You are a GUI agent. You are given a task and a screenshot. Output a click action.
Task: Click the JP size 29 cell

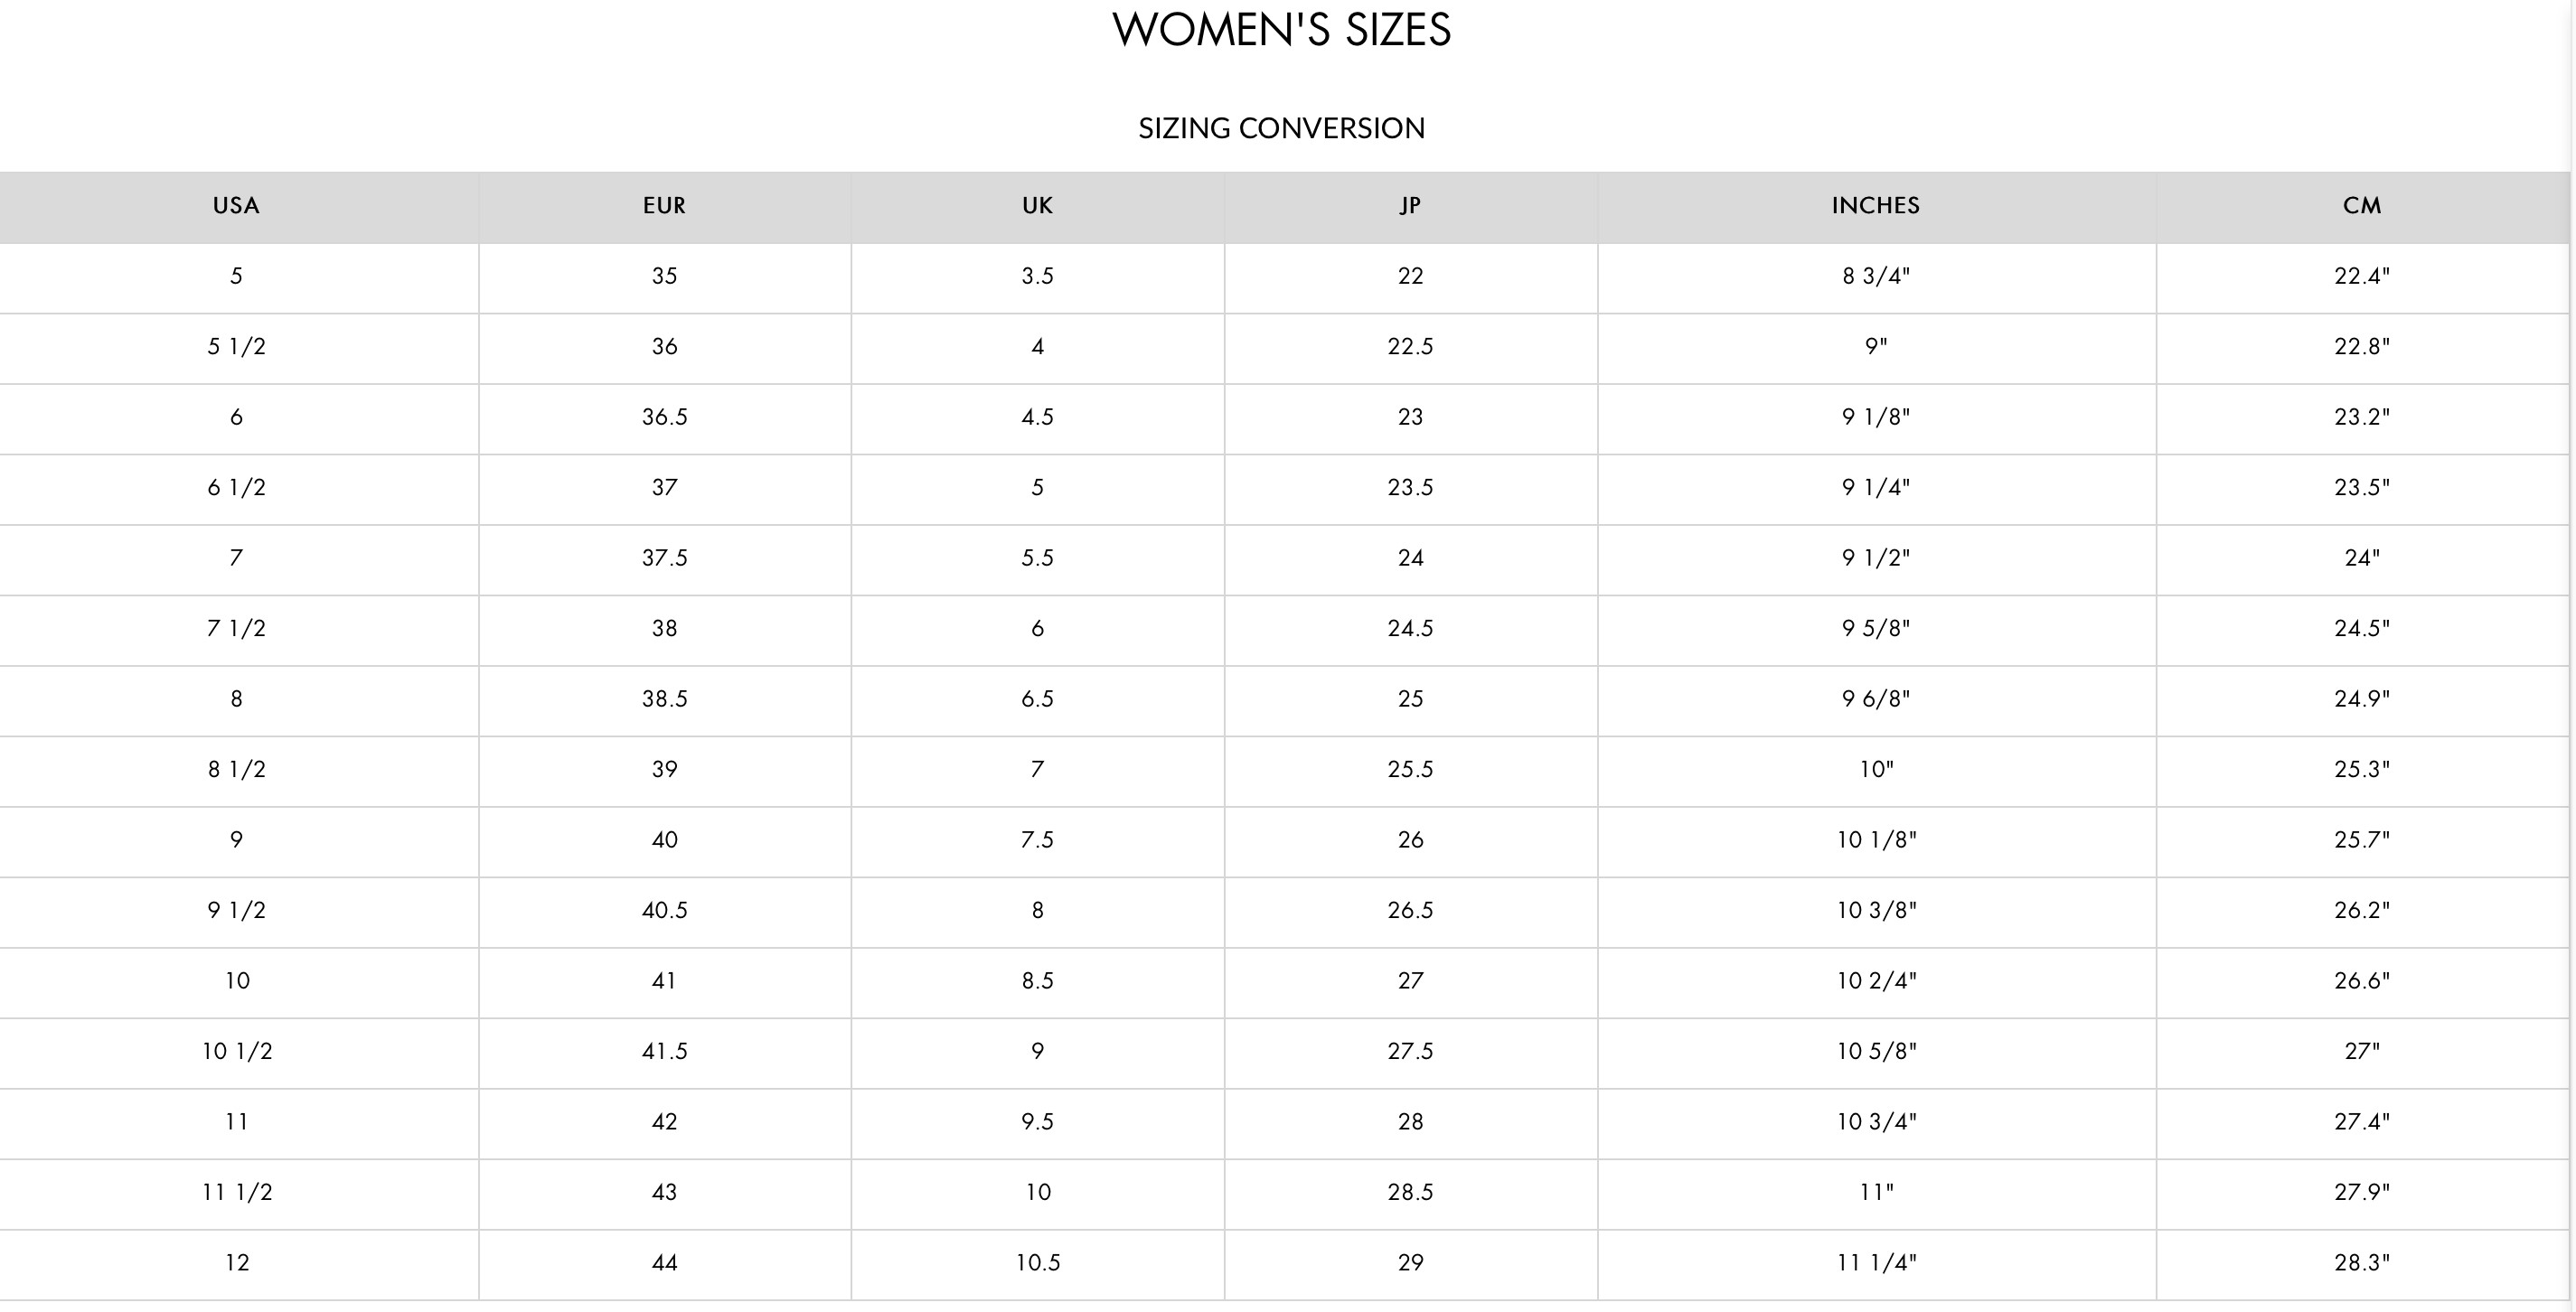click(x=1410, y=1263)
